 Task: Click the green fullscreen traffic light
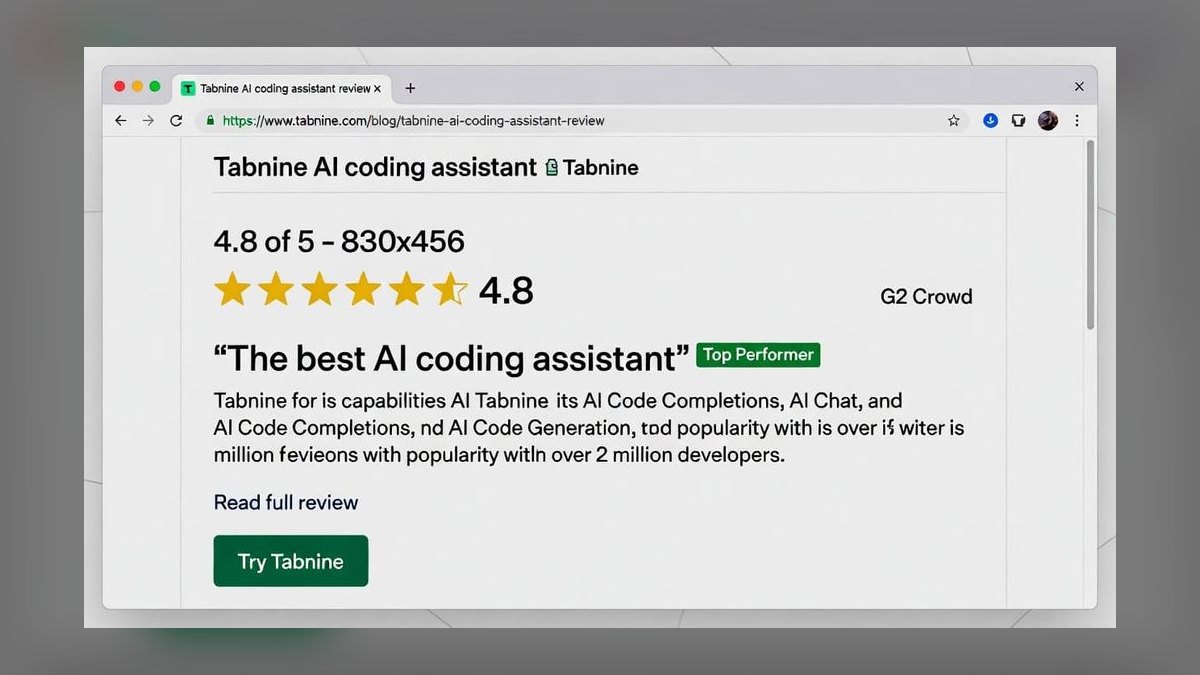click(155, 87)
